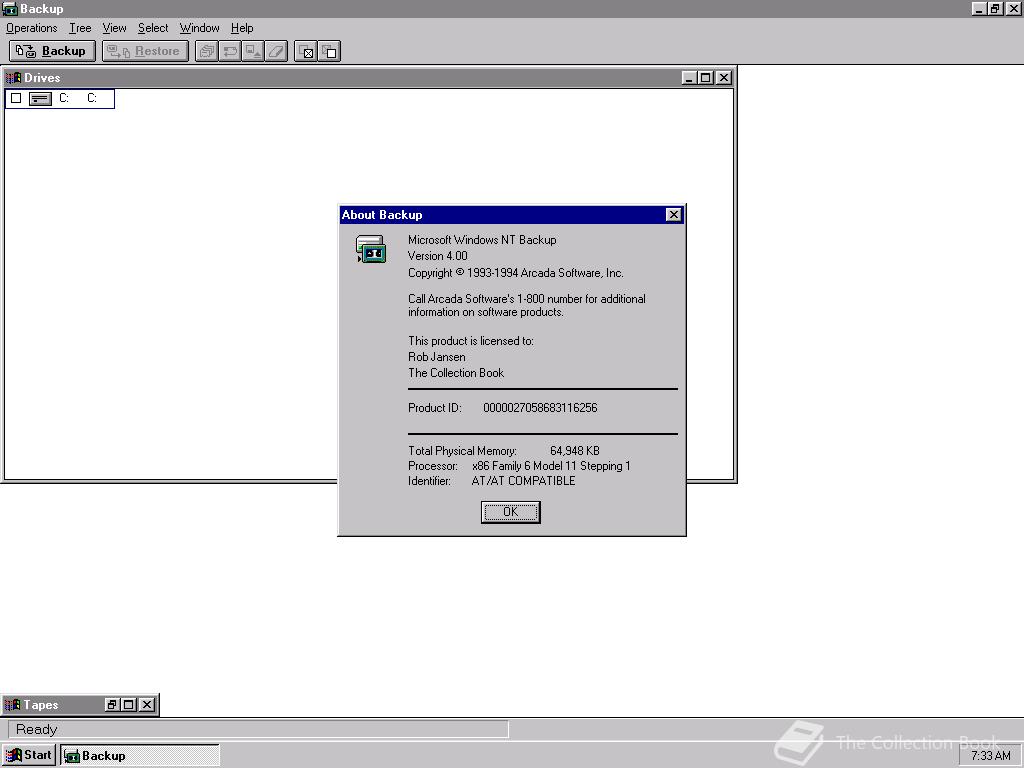Click the Arcada Software copyright line
This screenshot has height=768, width=1024.
click(x=516, y=273)
